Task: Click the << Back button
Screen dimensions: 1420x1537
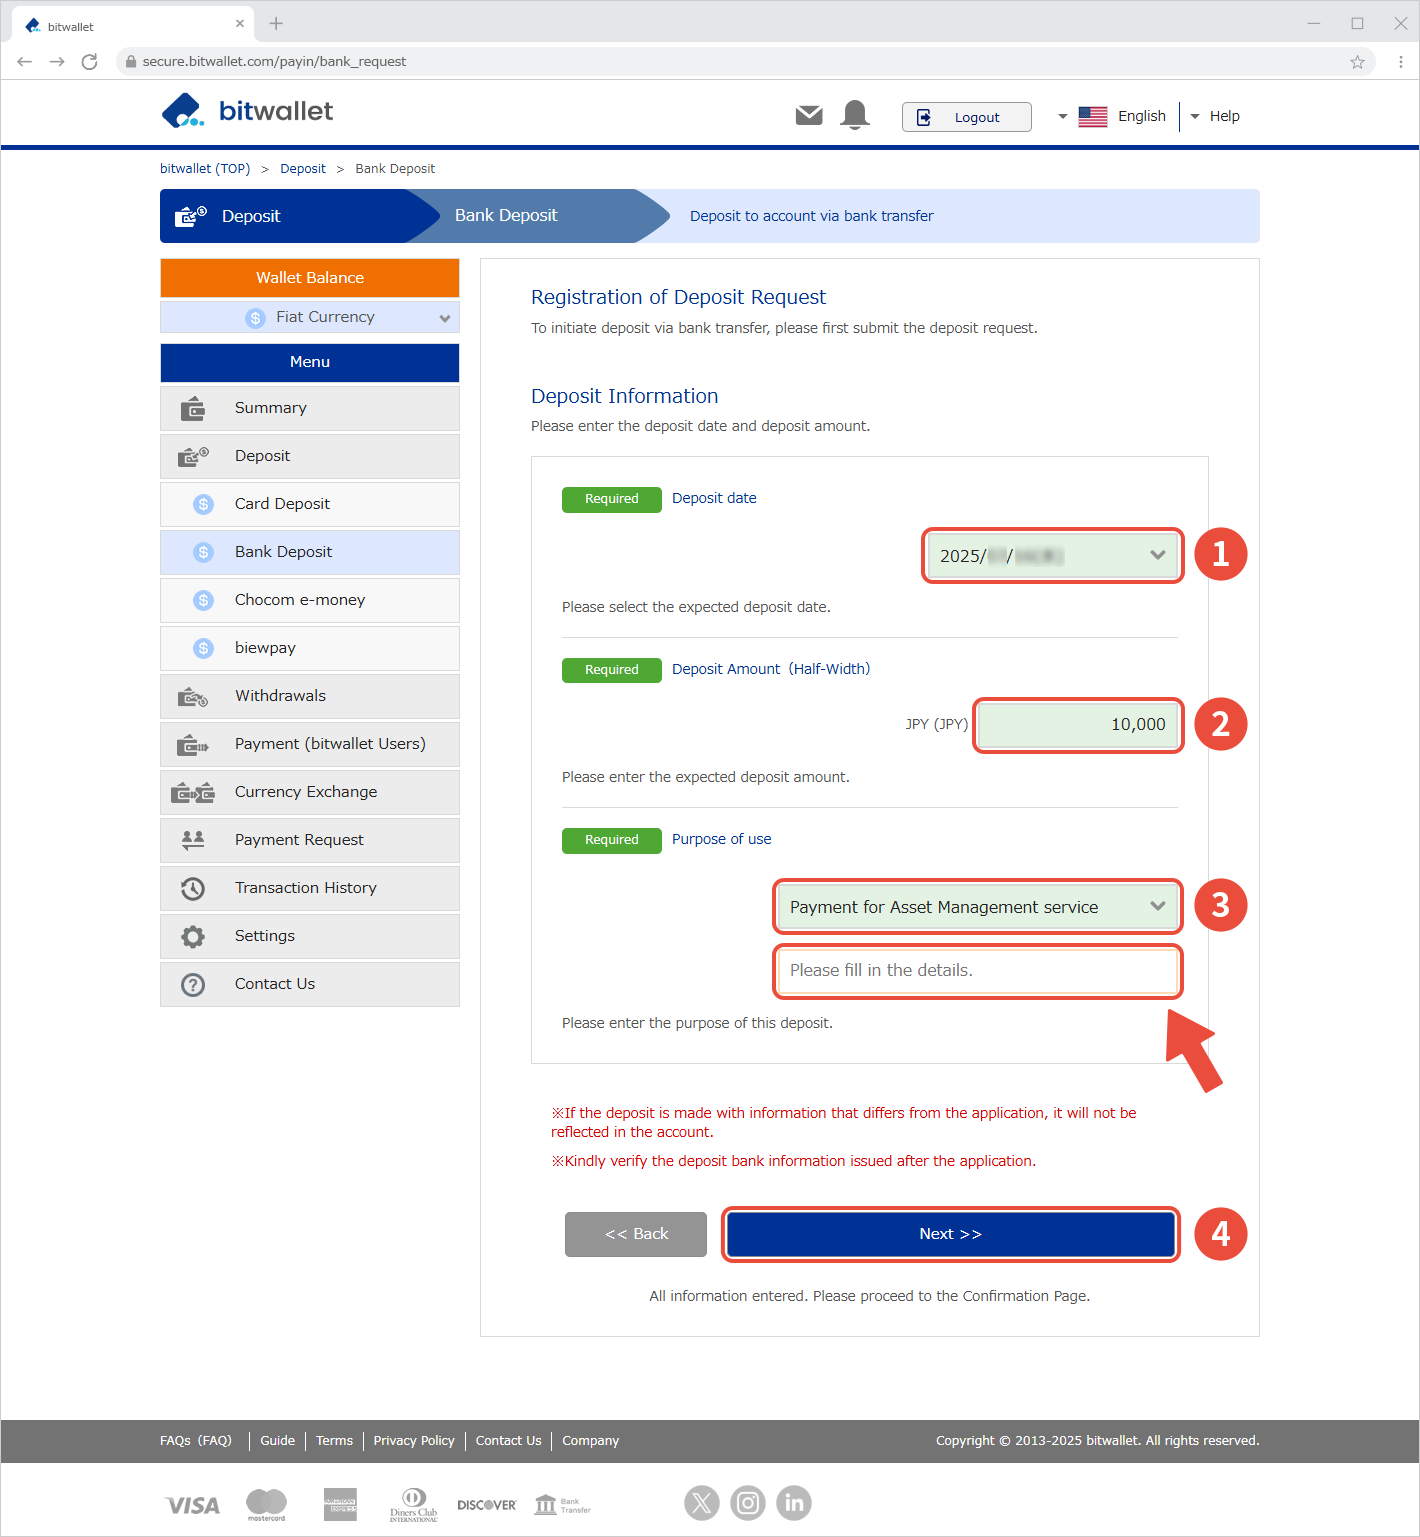Action: pos(636,1234)
